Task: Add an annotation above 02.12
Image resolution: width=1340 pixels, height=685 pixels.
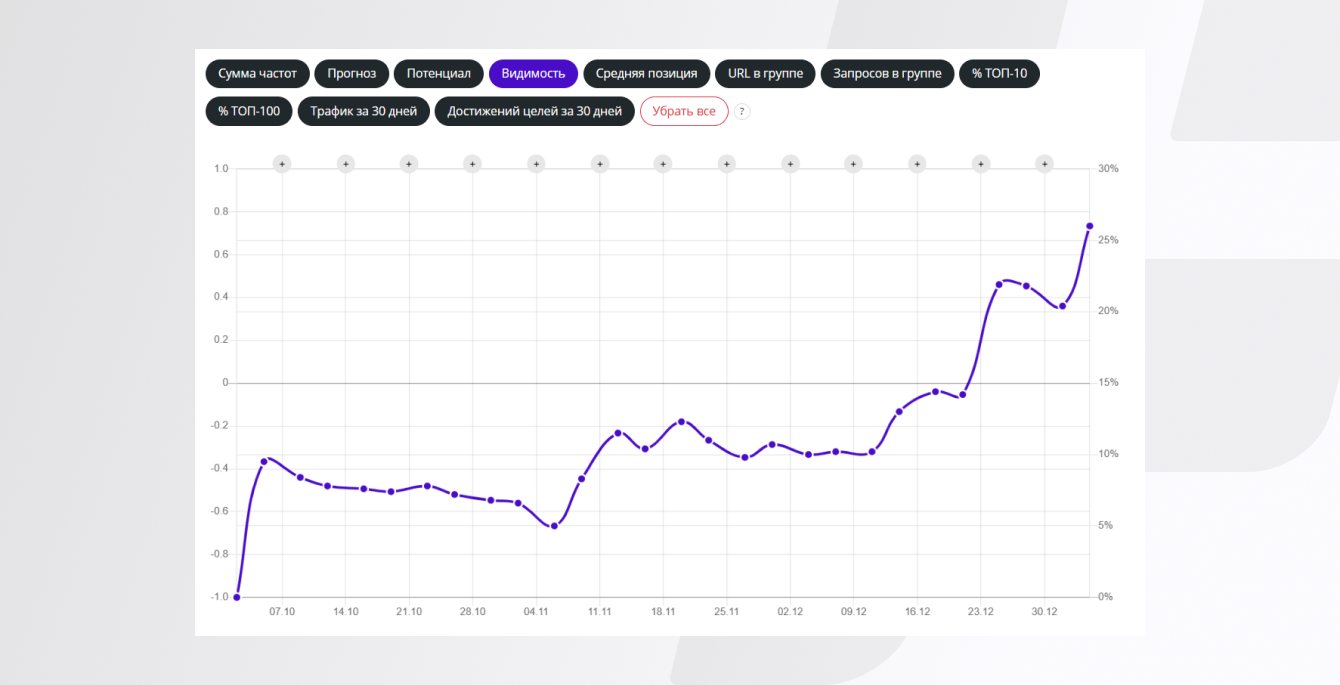Action: point(790,164)
